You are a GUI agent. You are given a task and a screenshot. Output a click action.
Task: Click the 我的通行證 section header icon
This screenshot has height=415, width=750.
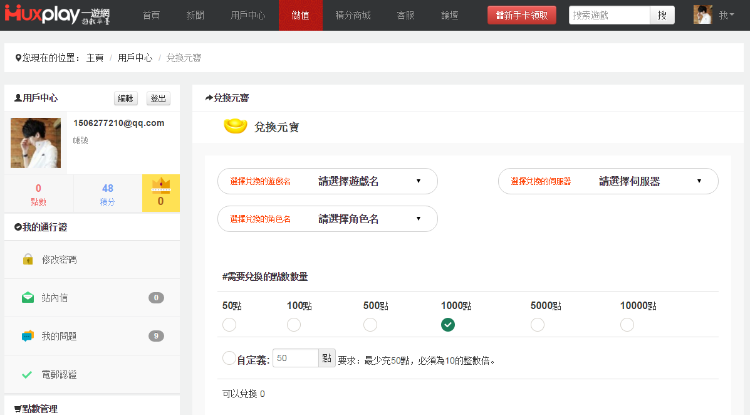tap(18, 227)
